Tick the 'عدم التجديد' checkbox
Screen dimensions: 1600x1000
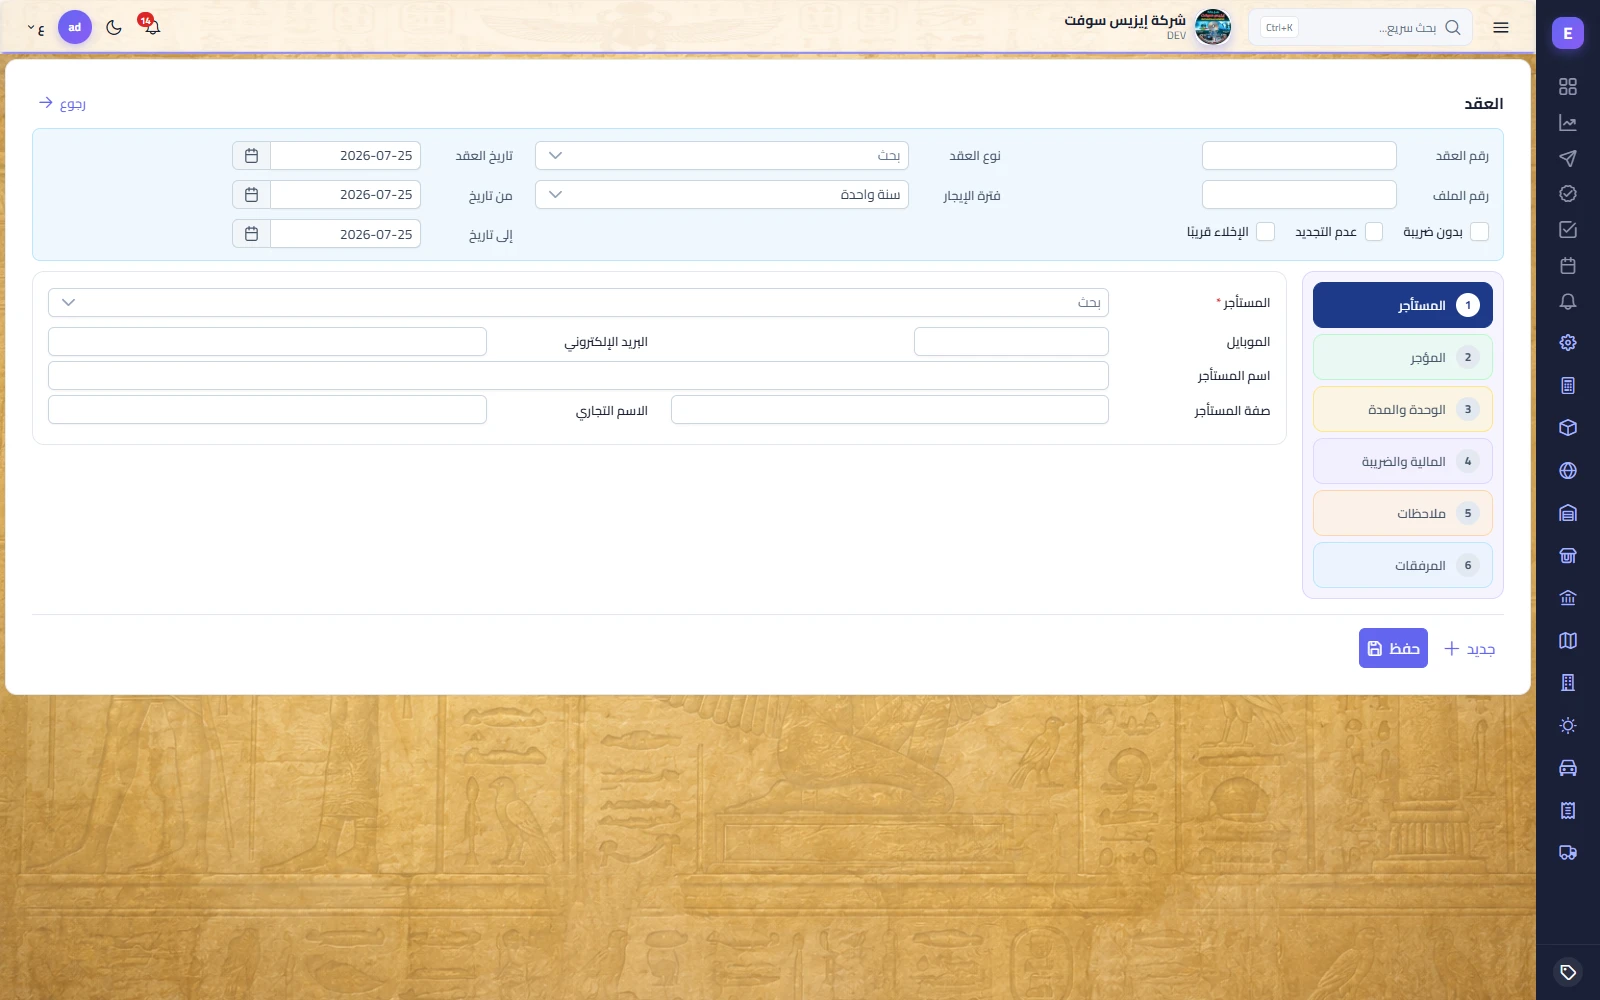click(x=1374, y=232)
